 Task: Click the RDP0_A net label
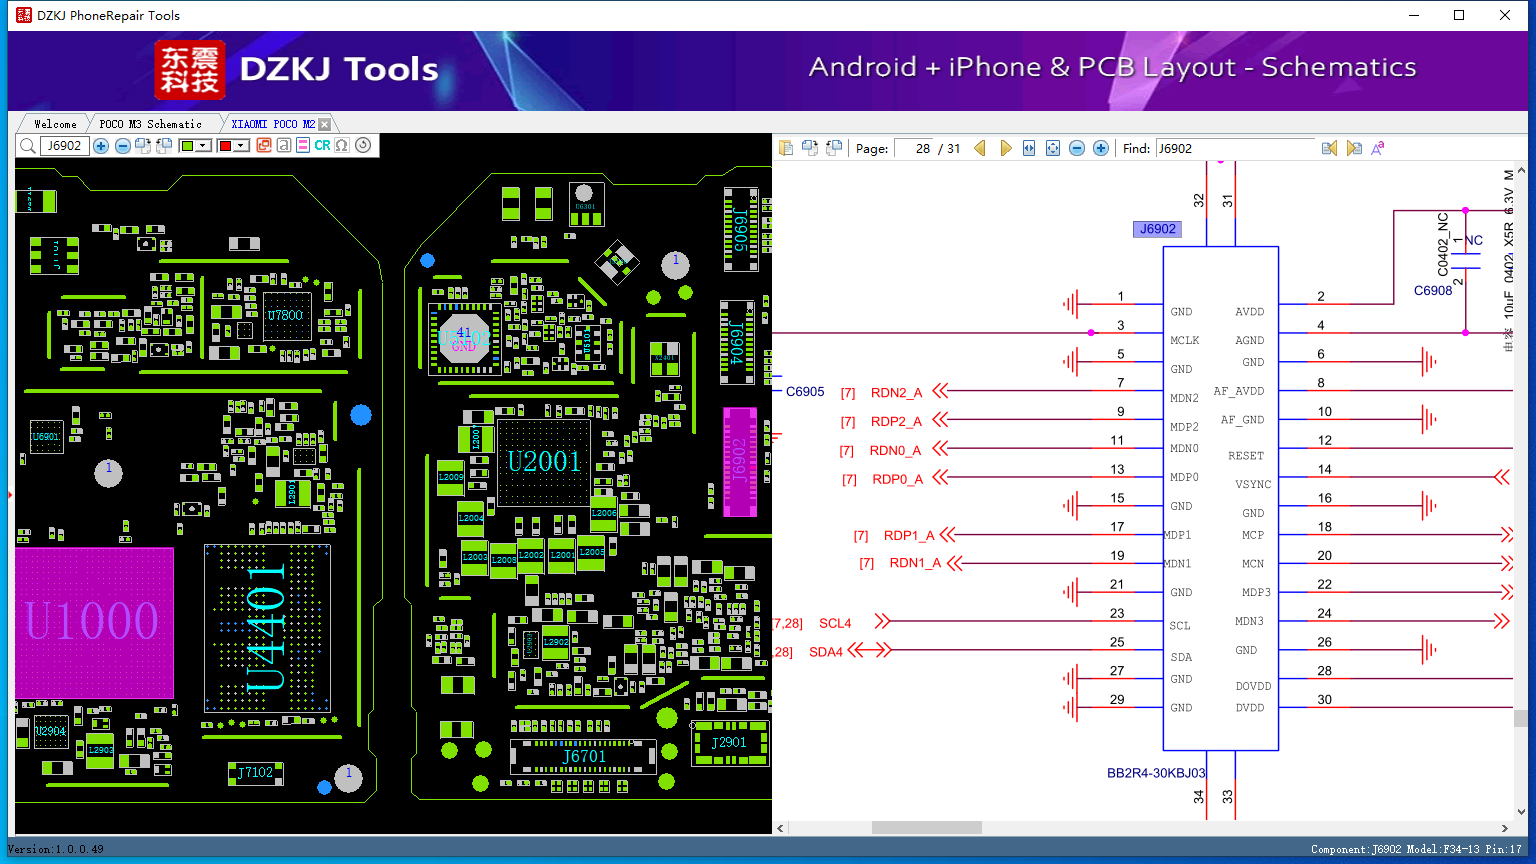pos(897,479)
